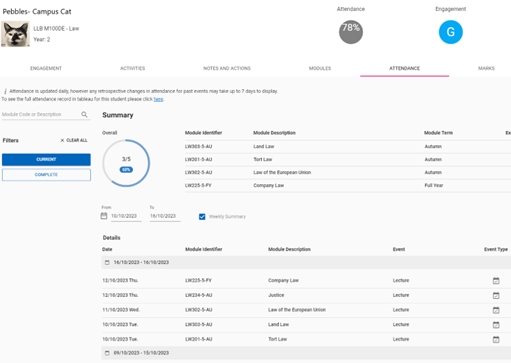Open the tableau 'here' link
Viewport: 511px width, 363px height.
click(x=158, y=99)
